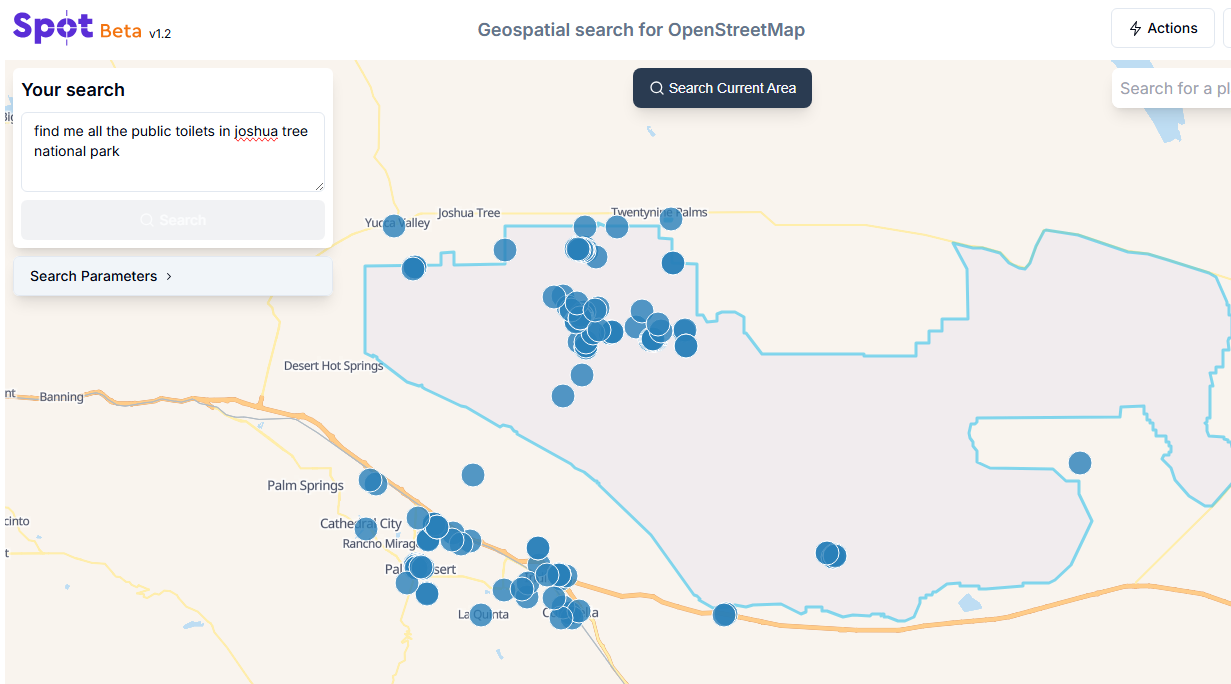Select the marker on the park's southern boundary
Image resolution: width=1231 pixels, height=684 pixels.
(724, 614)
